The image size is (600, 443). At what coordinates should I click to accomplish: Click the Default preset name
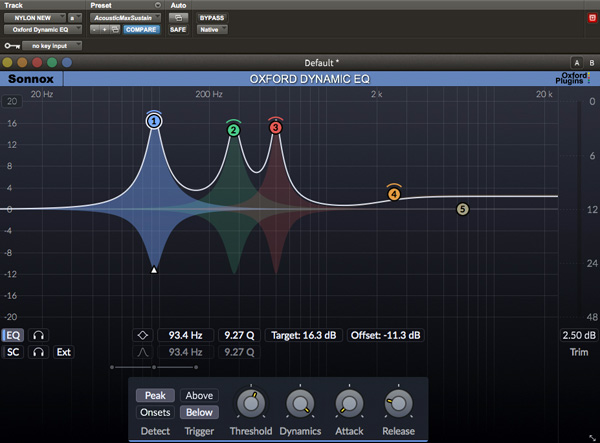coord(321,63)
